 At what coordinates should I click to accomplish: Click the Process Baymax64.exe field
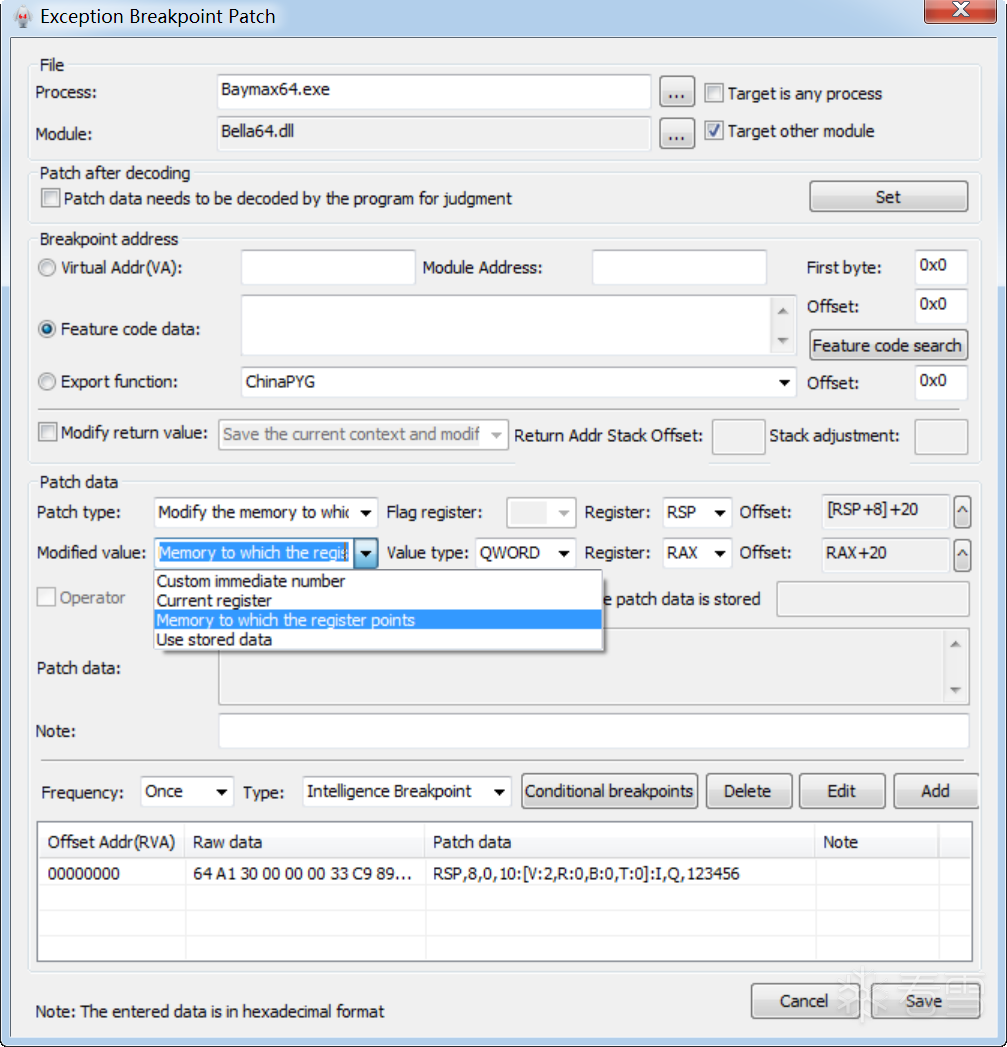(434, 91)
